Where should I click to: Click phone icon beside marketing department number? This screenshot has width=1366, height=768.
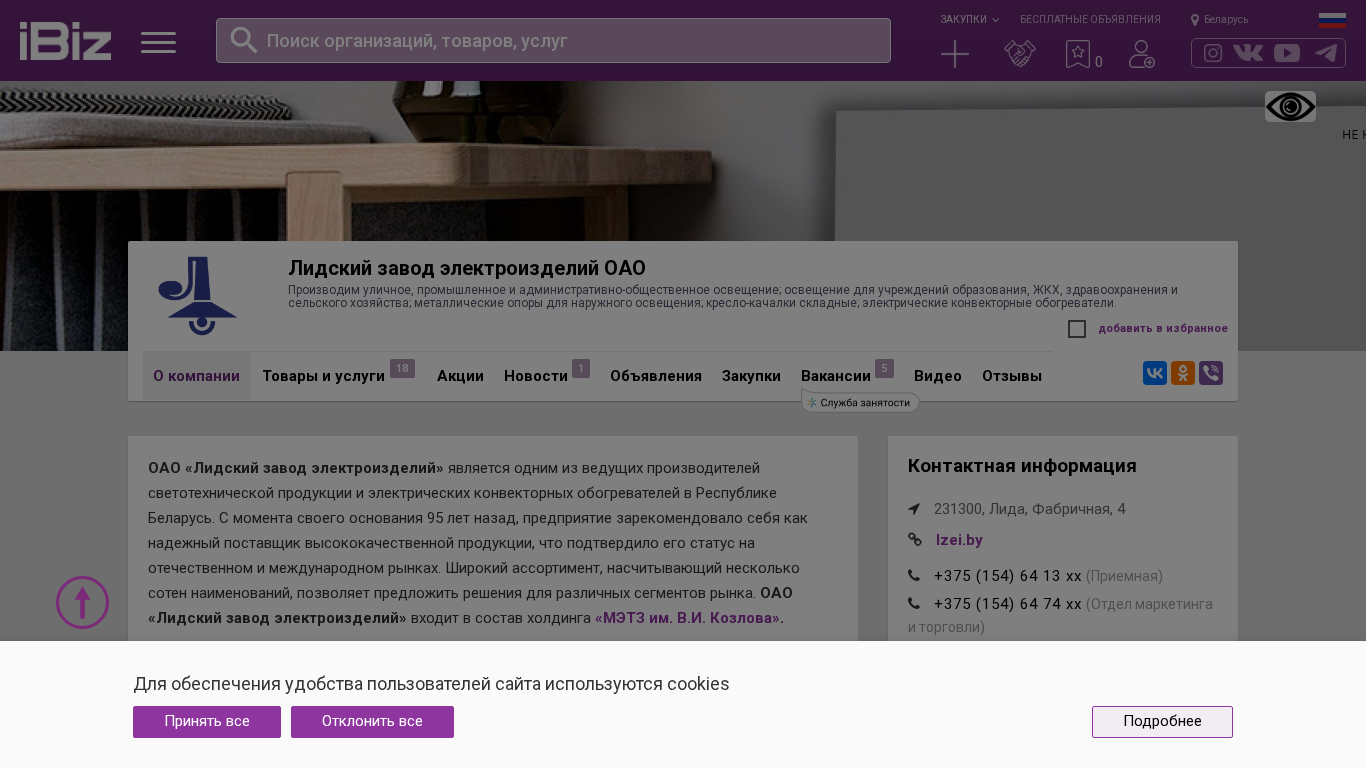coord(914,604)
